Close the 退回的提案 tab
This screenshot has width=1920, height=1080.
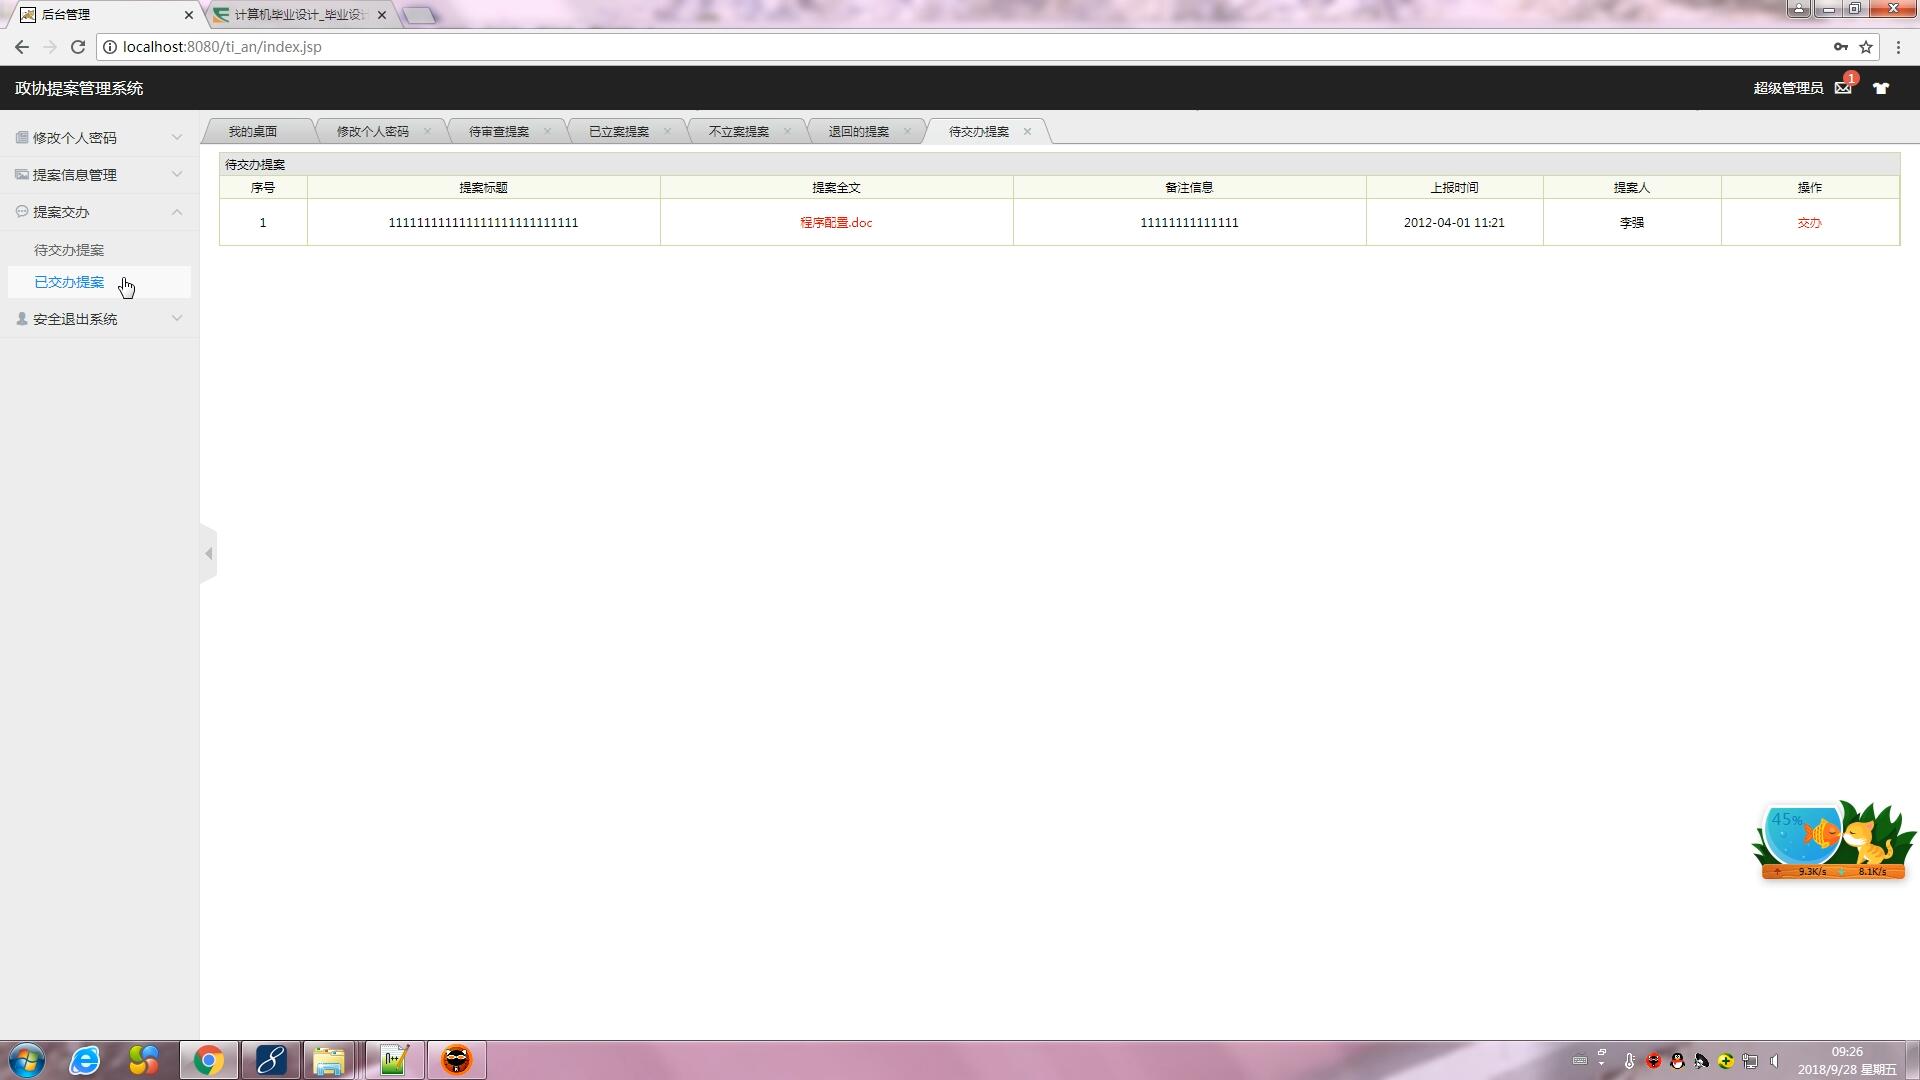point(907,131)
